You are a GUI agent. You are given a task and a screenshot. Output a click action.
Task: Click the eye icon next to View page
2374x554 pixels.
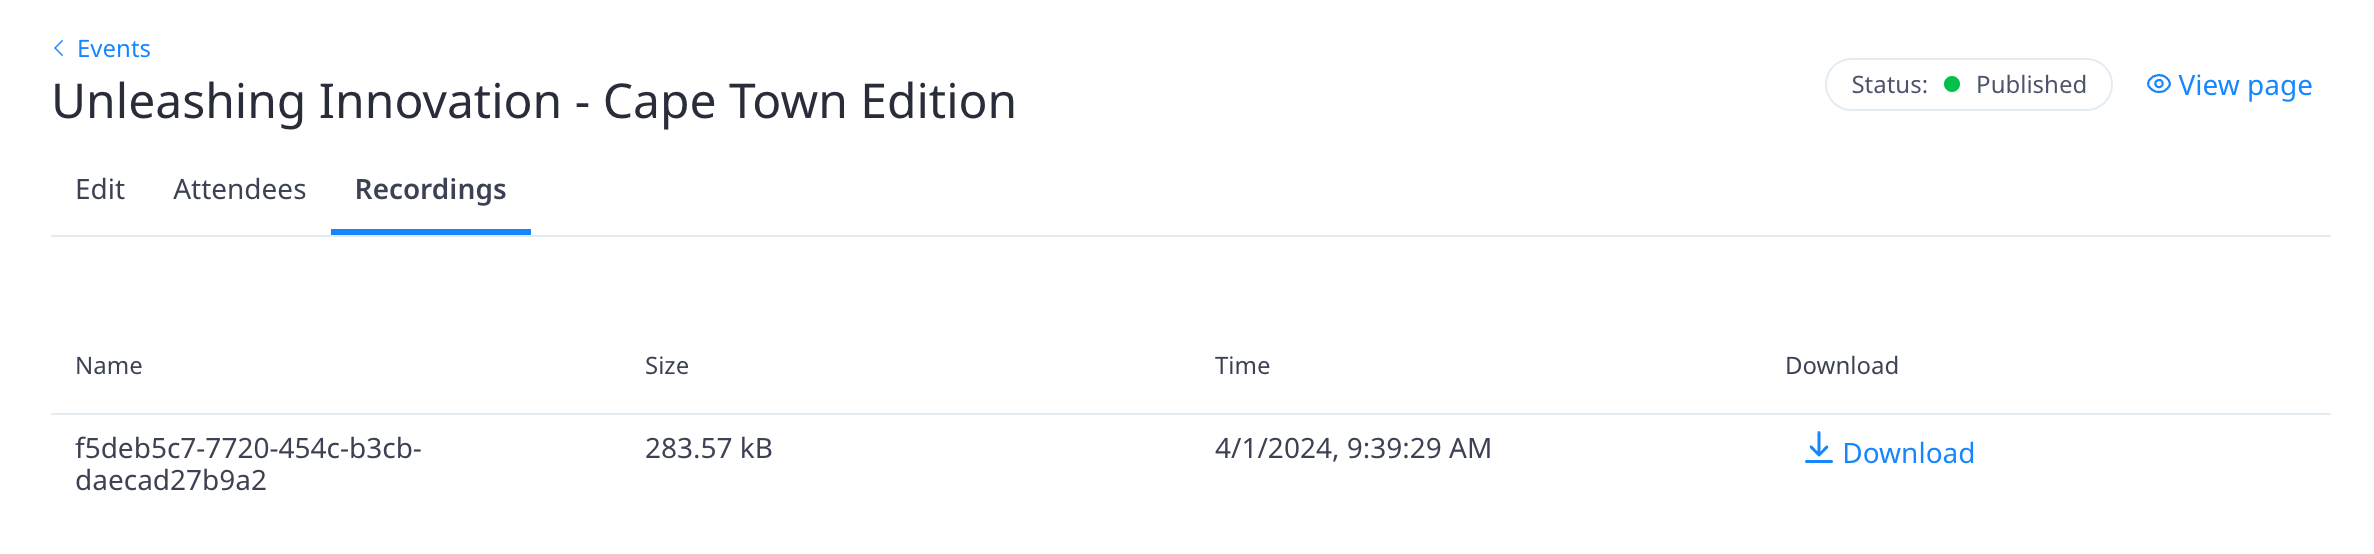pyautogui.click(x=2159, y=85)
